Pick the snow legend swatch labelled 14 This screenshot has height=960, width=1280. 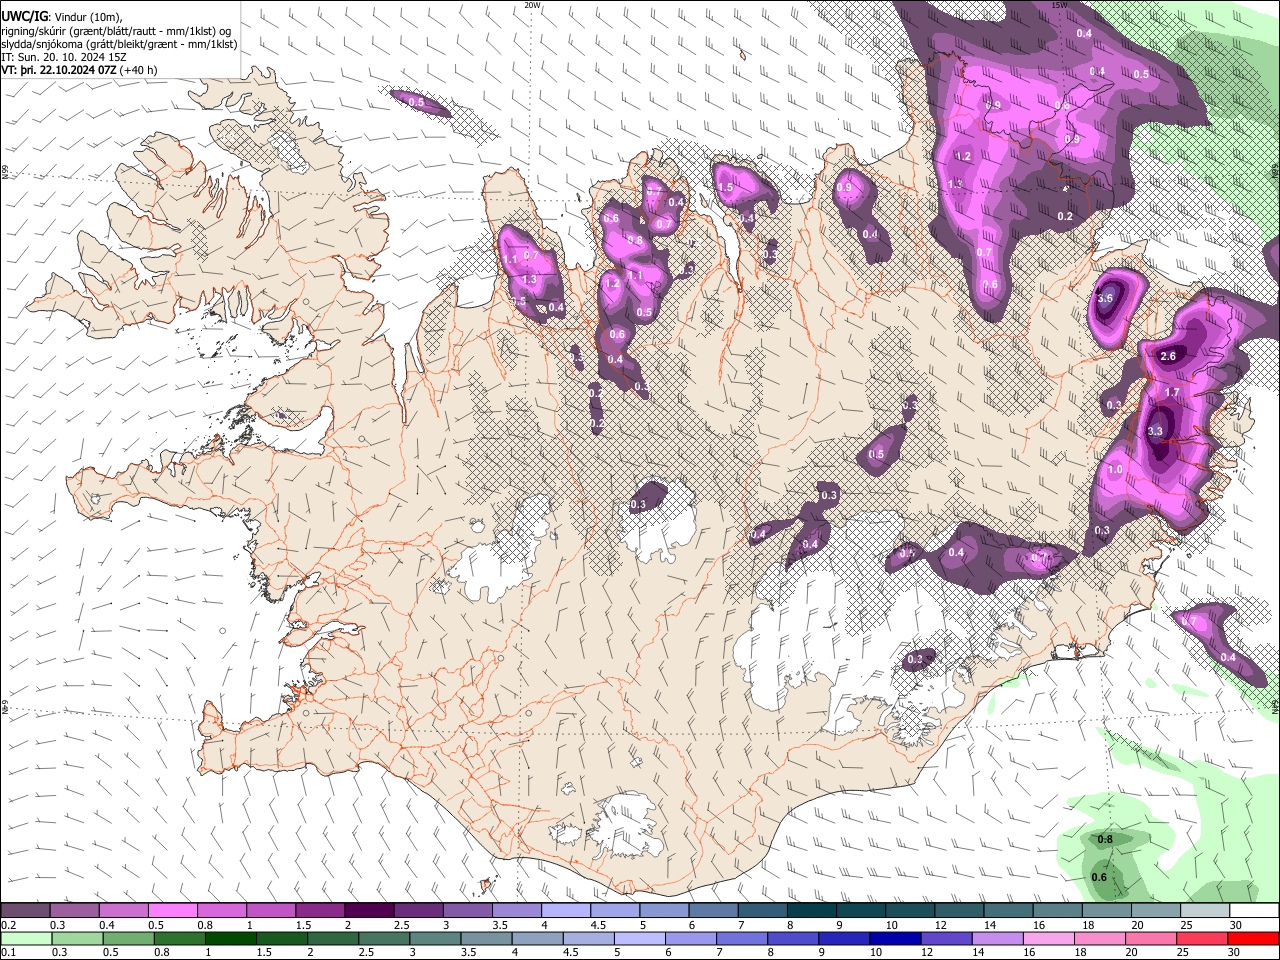(1009, 911)
